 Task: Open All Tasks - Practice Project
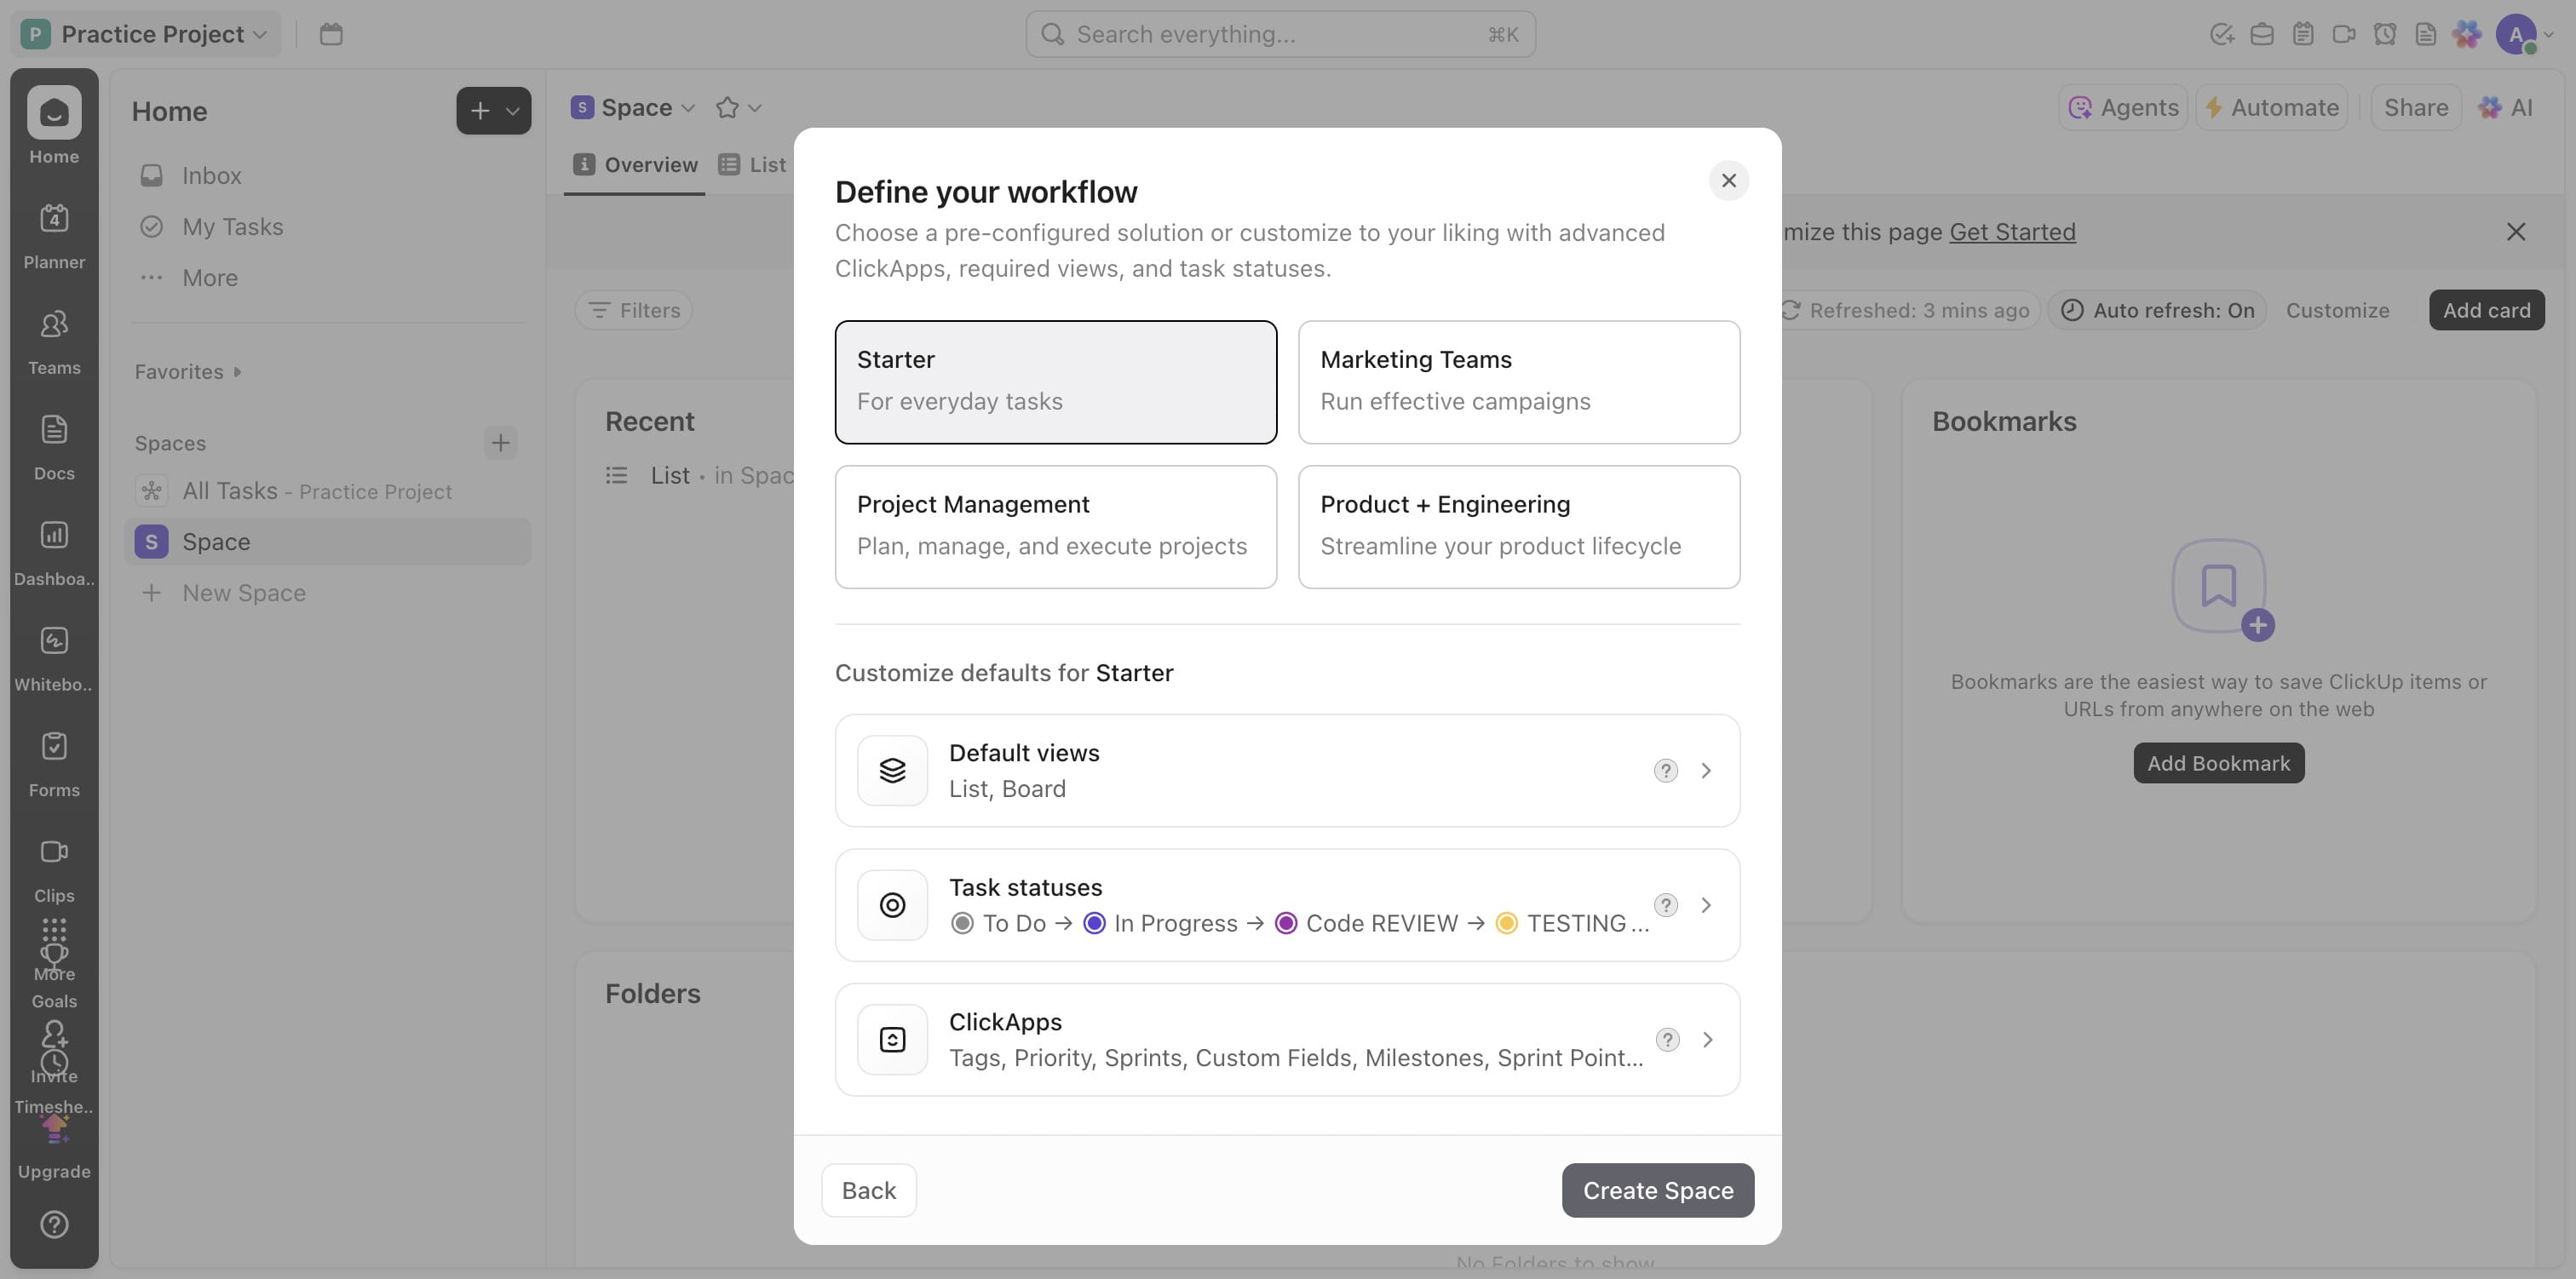coord(328,491)
